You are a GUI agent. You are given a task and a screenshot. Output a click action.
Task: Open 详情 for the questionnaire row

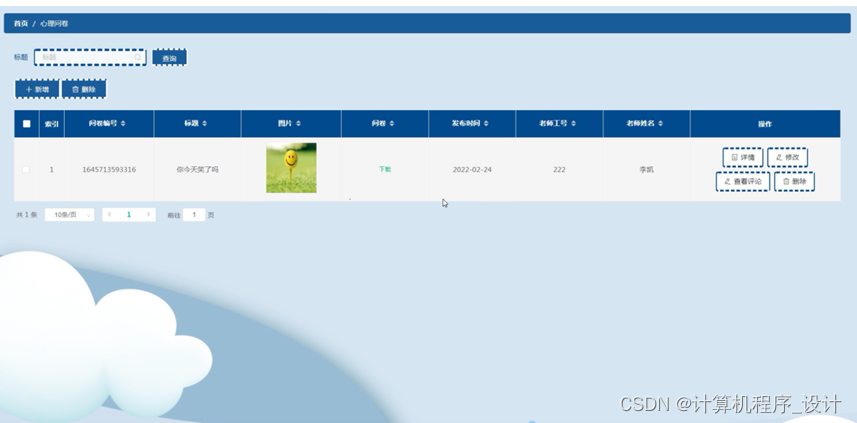point(743,157)
